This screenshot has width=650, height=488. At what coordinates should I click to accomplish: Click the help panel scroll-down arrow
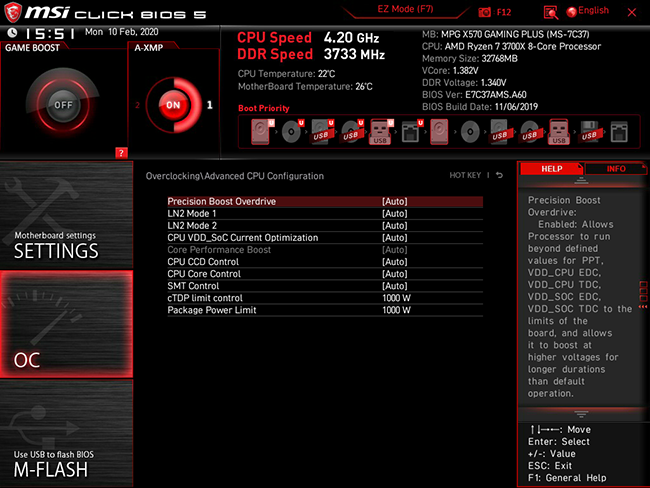point(581,414)
